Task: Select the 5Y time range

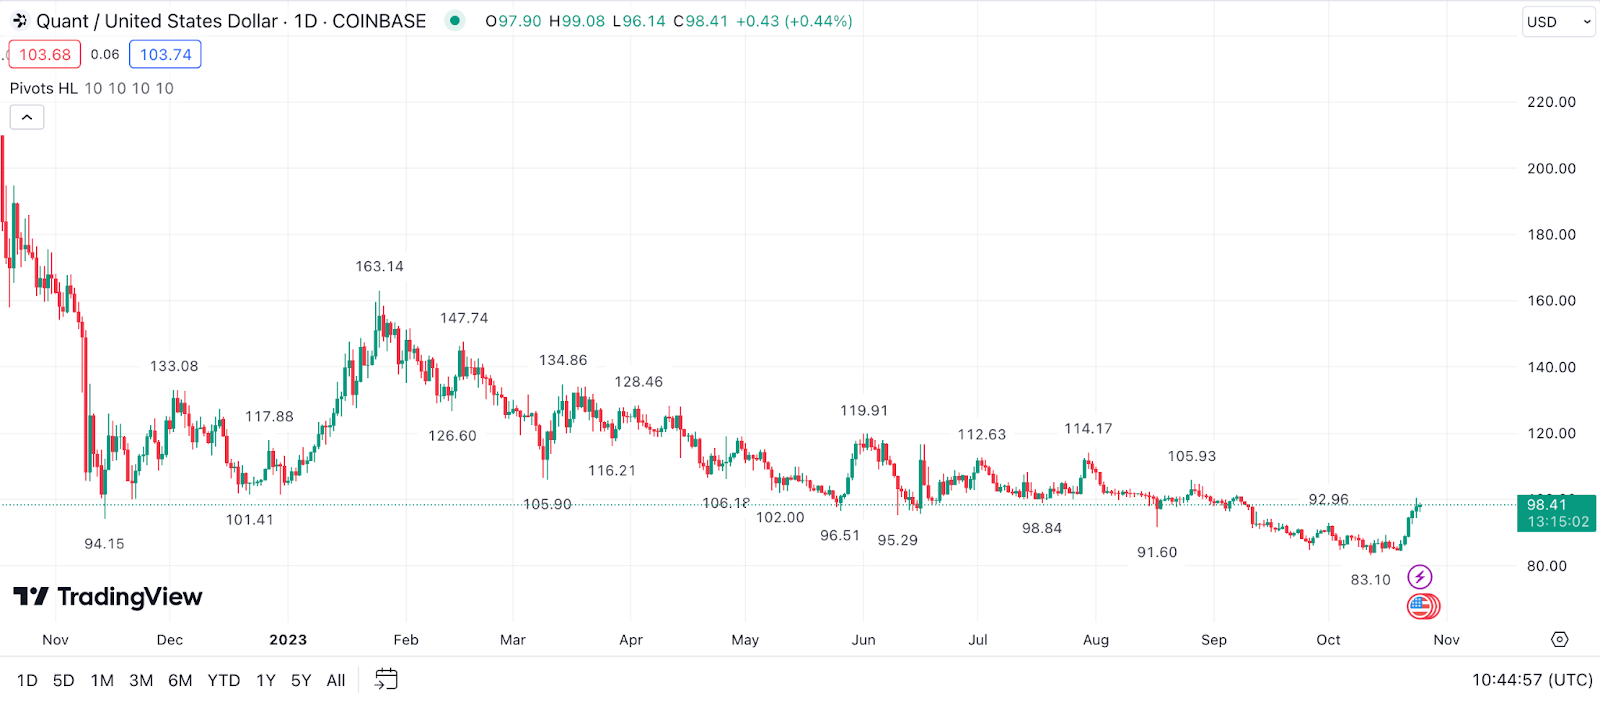Action: 301,681
